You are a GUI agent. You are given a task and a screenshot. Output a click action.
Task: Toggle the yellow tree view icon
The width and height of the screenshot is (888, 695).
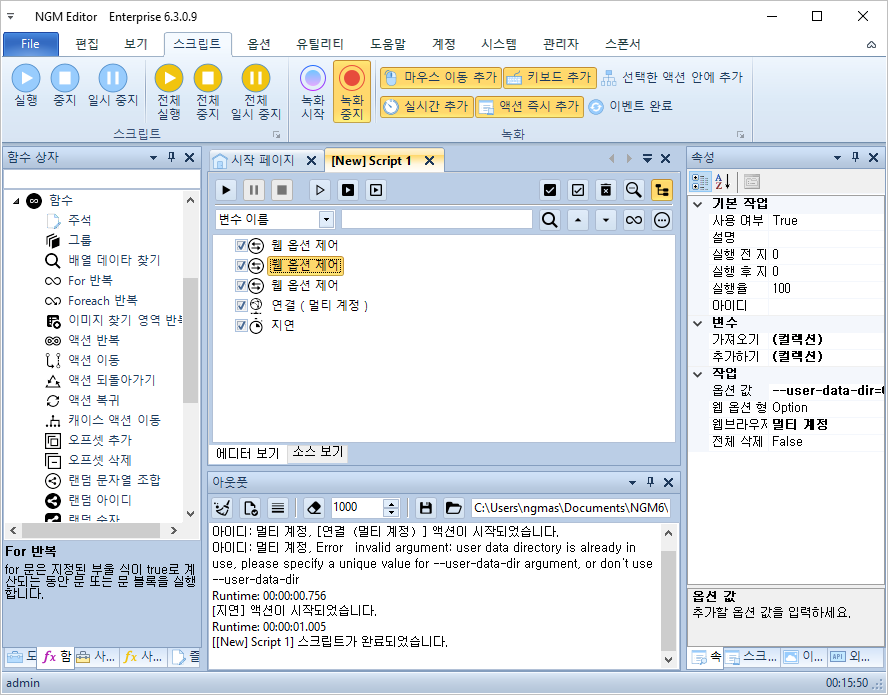(x=661, y=190)
